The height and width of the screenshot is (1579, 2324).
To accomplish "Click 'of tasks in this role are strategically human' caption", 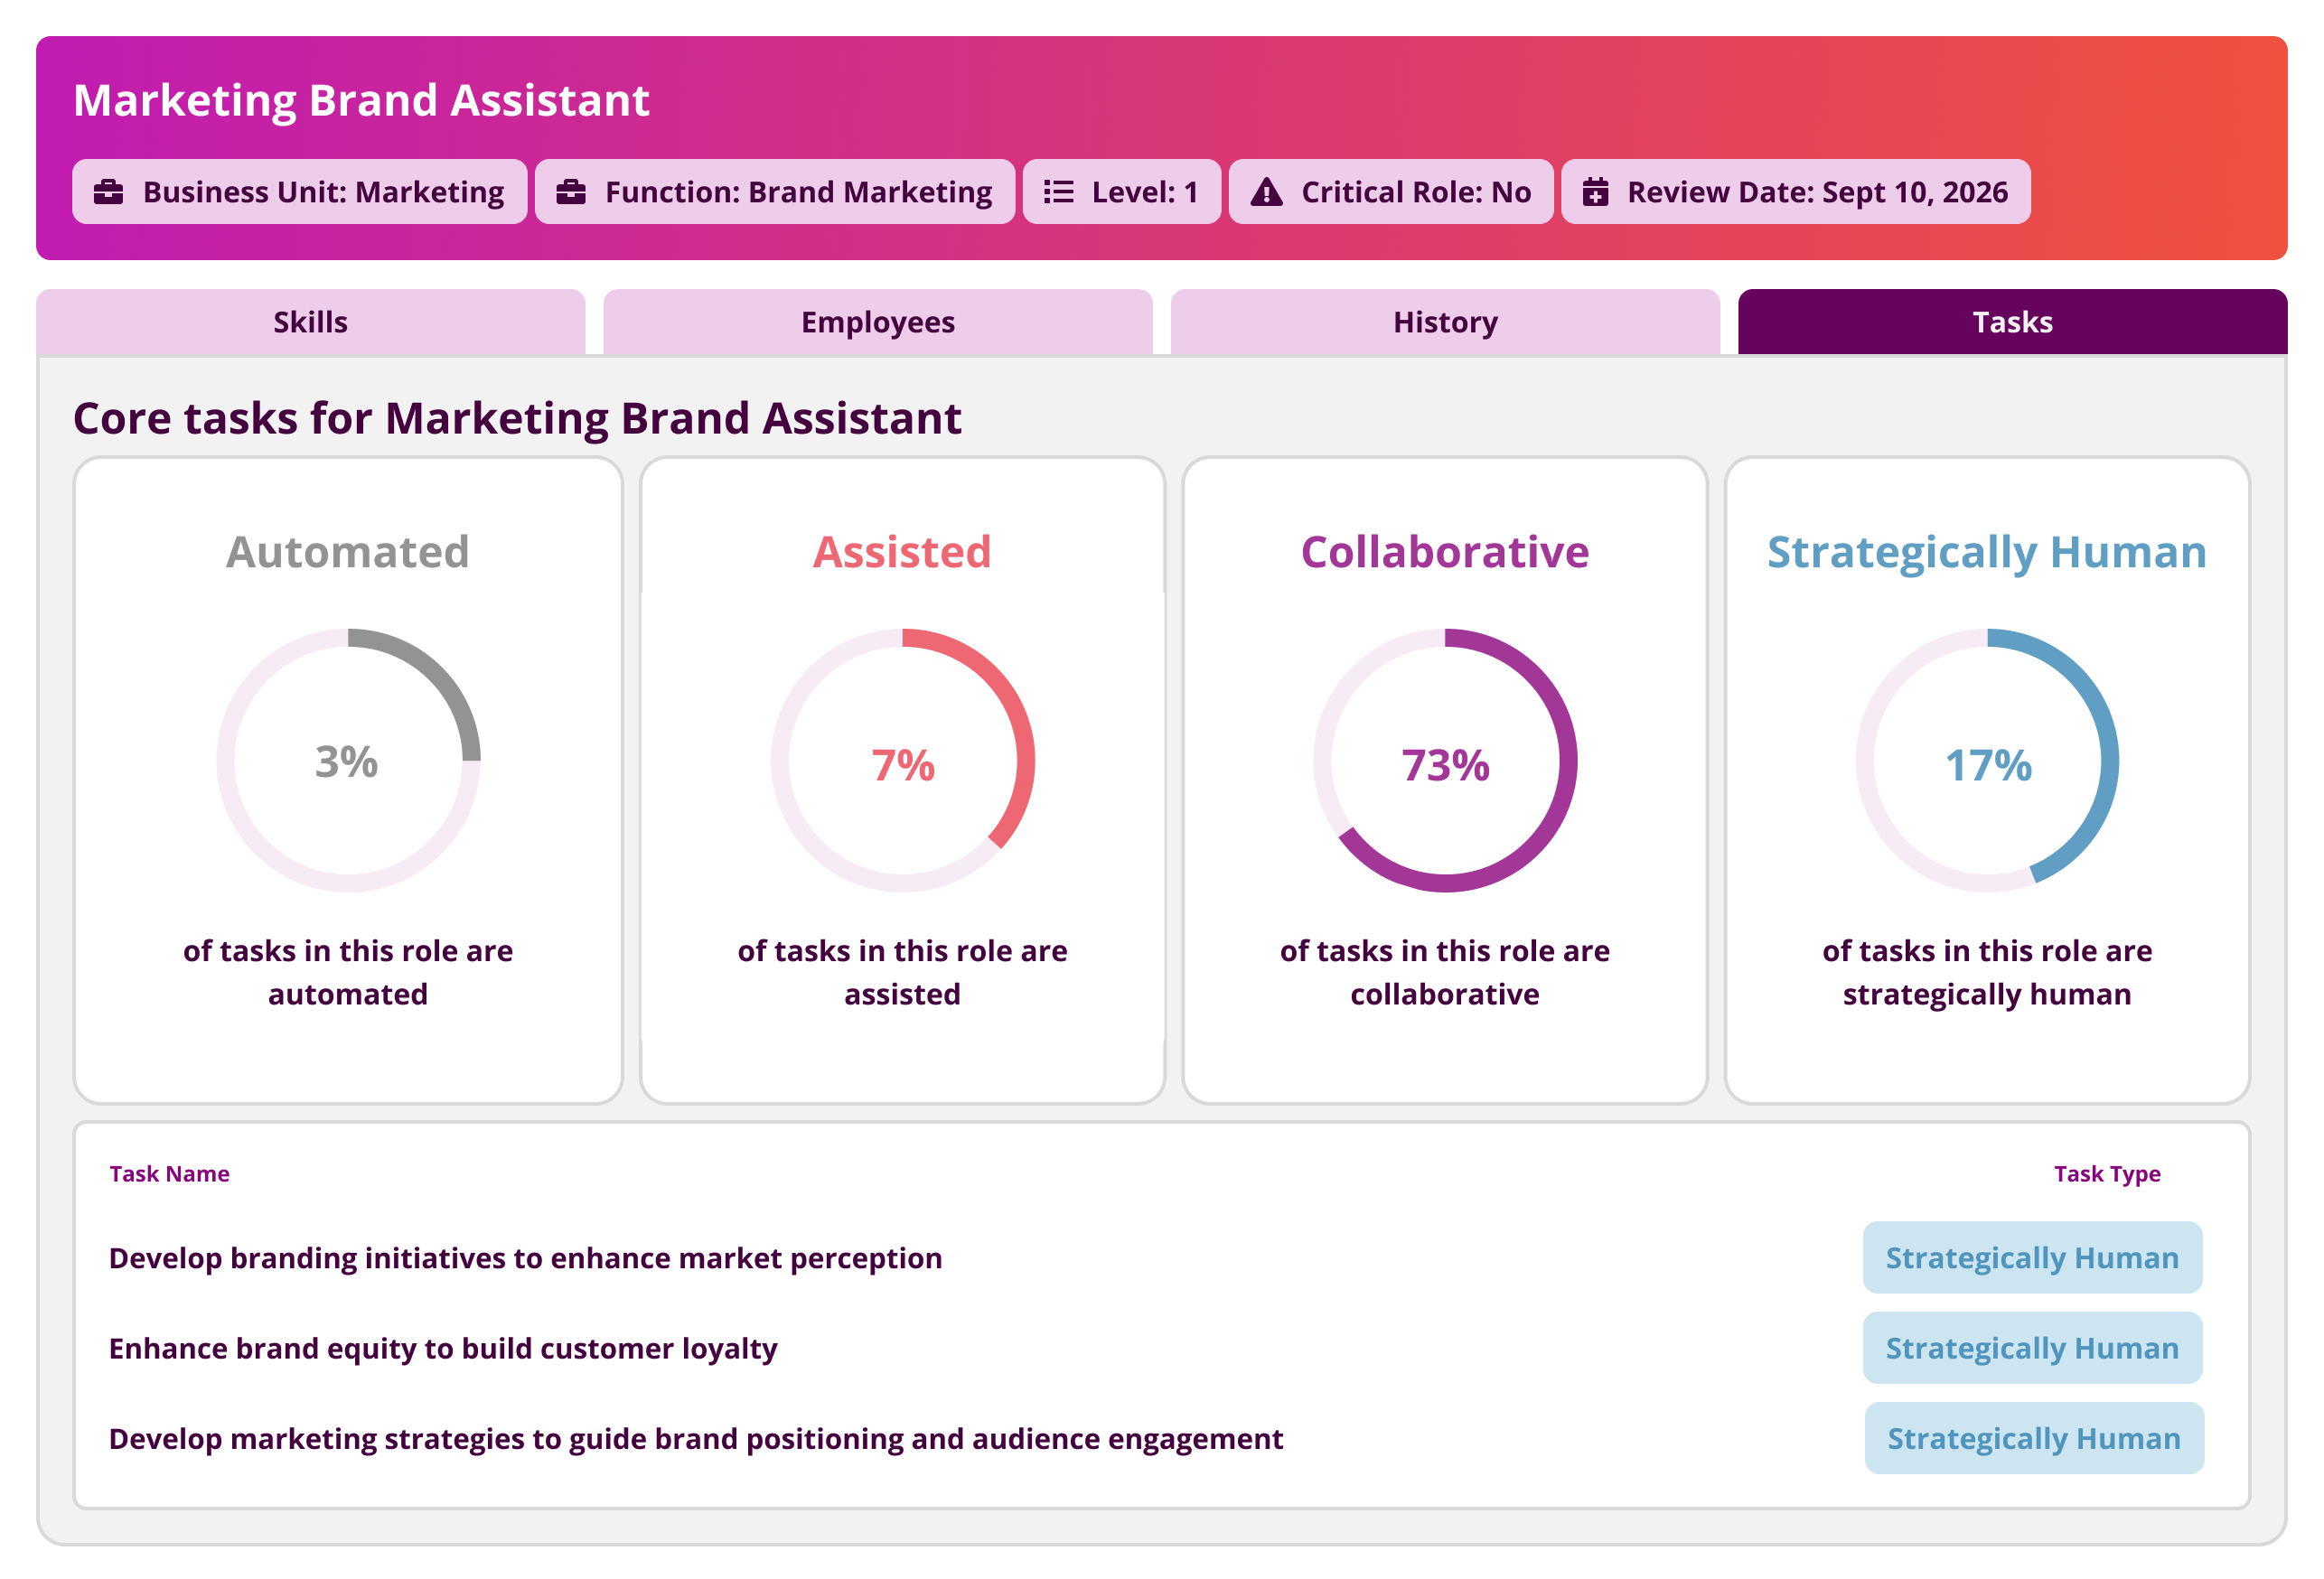I will 1987,973.
